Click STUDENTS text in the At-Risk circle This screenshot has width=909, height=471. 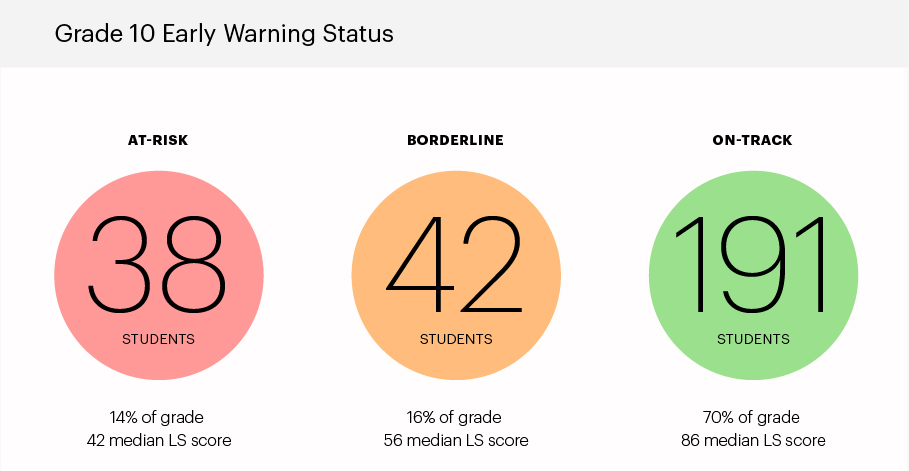click(x=158, y=339)
